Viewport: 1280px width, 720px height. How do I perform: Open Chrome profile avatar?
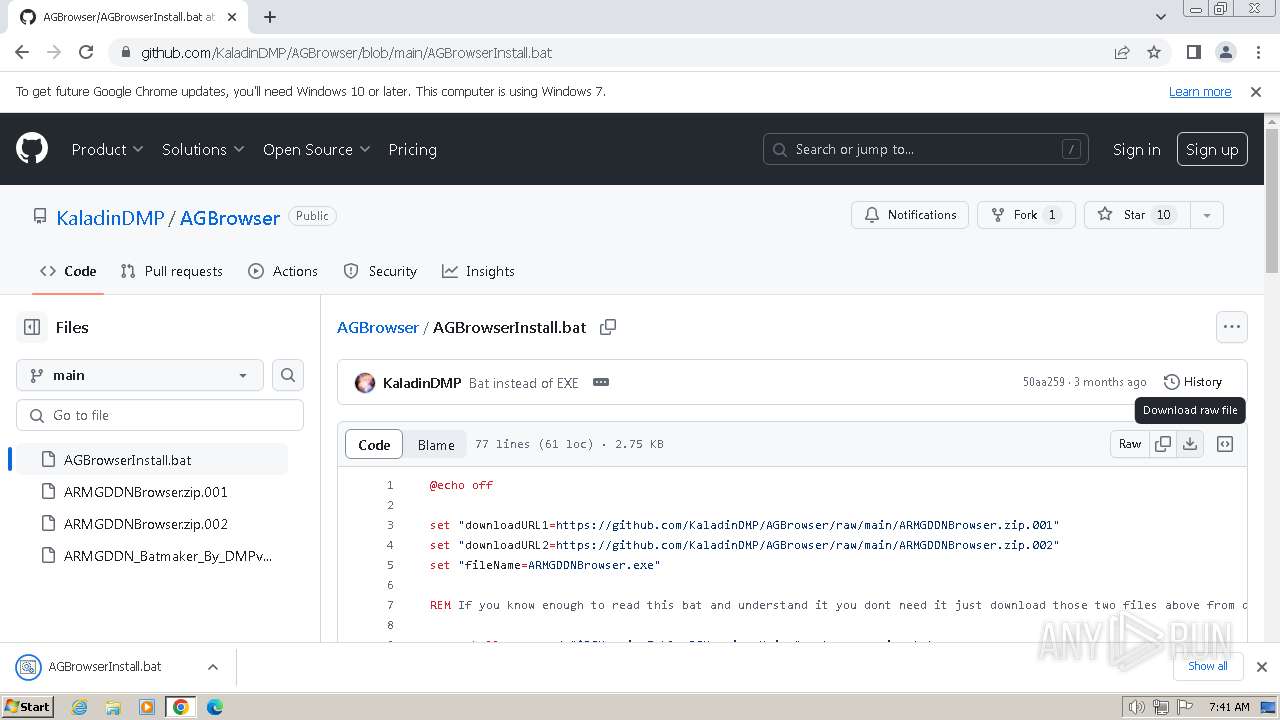(1226, 52)
